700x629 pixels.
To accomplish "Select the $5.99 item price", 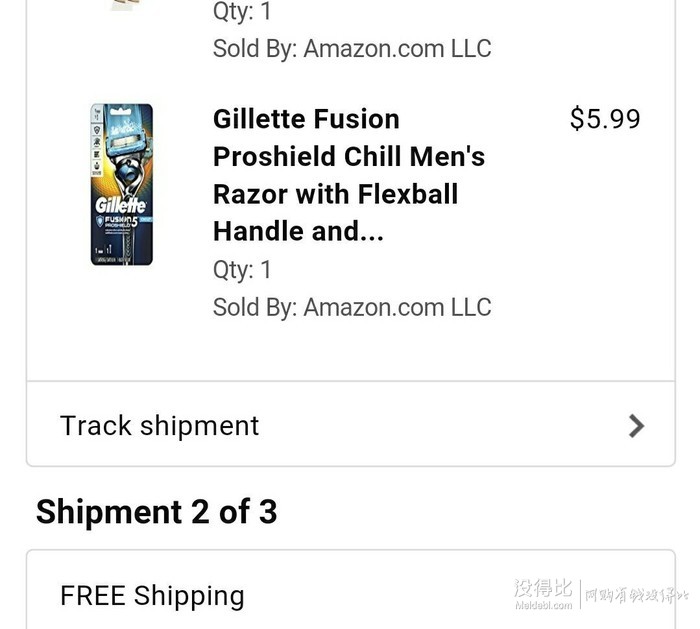I will [605, 119].
